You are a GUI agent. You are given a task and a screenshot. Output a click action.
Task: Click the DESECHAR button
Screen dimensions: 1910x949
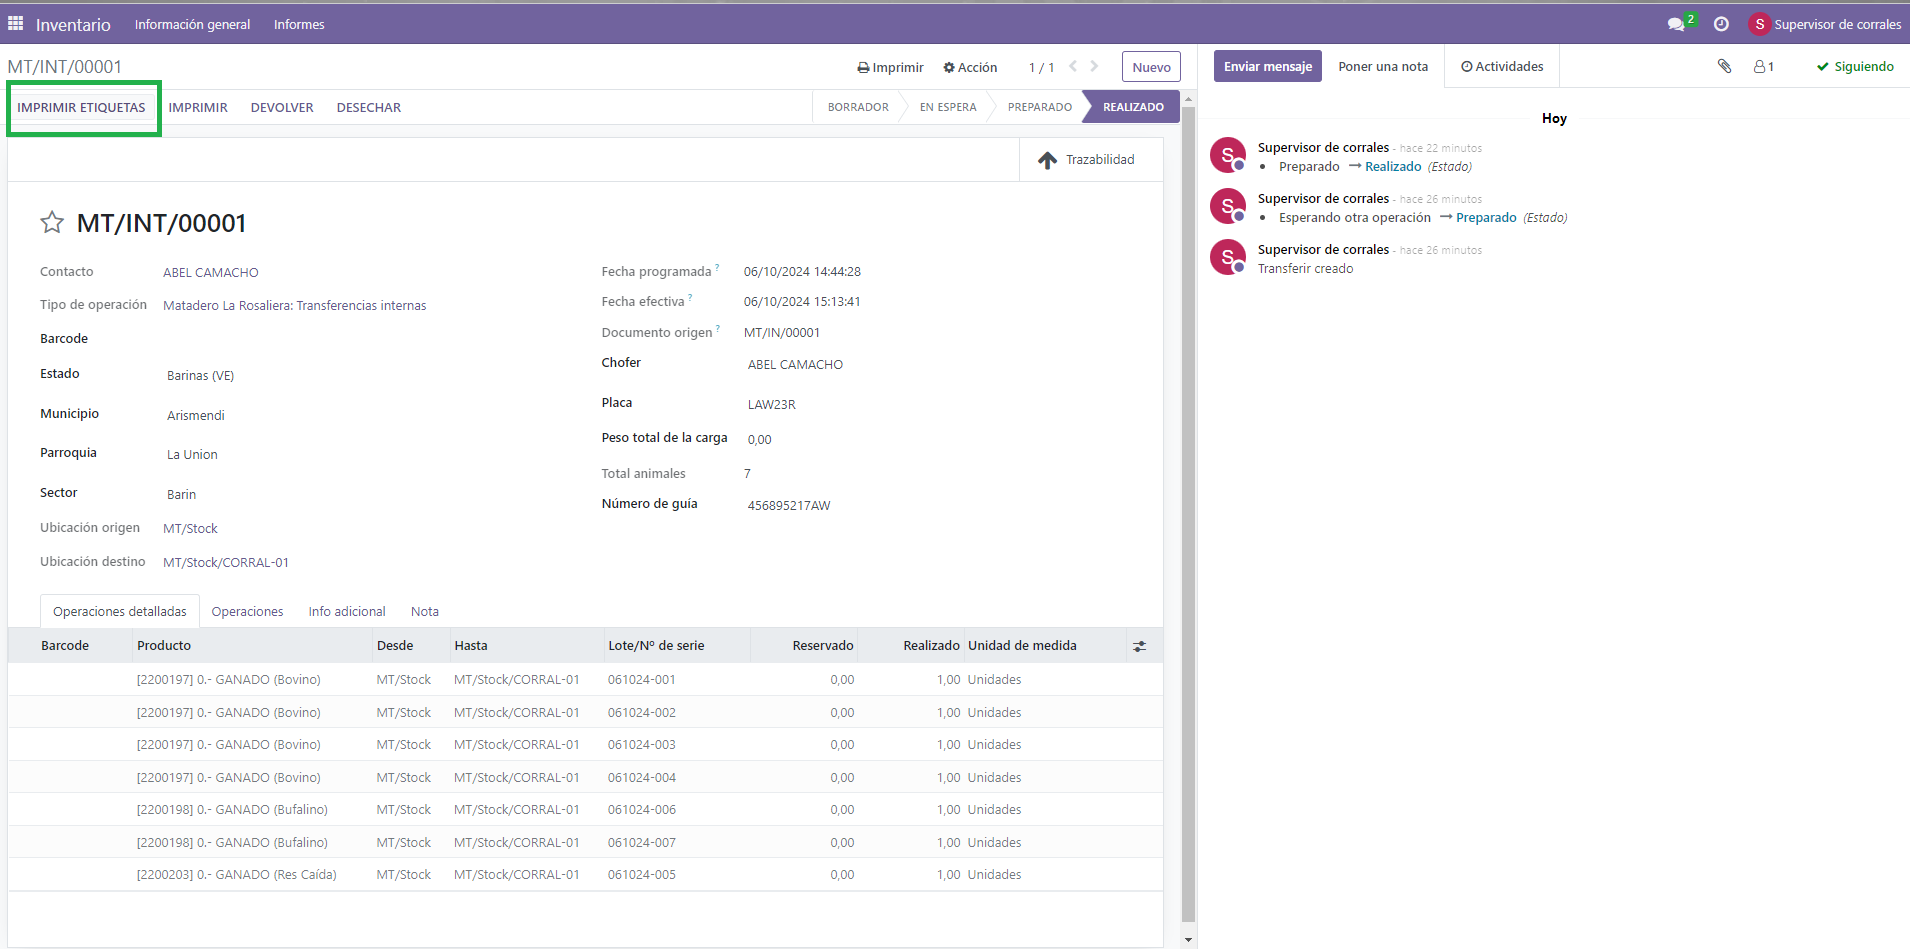pyautogui.click(x=369, y=107)
